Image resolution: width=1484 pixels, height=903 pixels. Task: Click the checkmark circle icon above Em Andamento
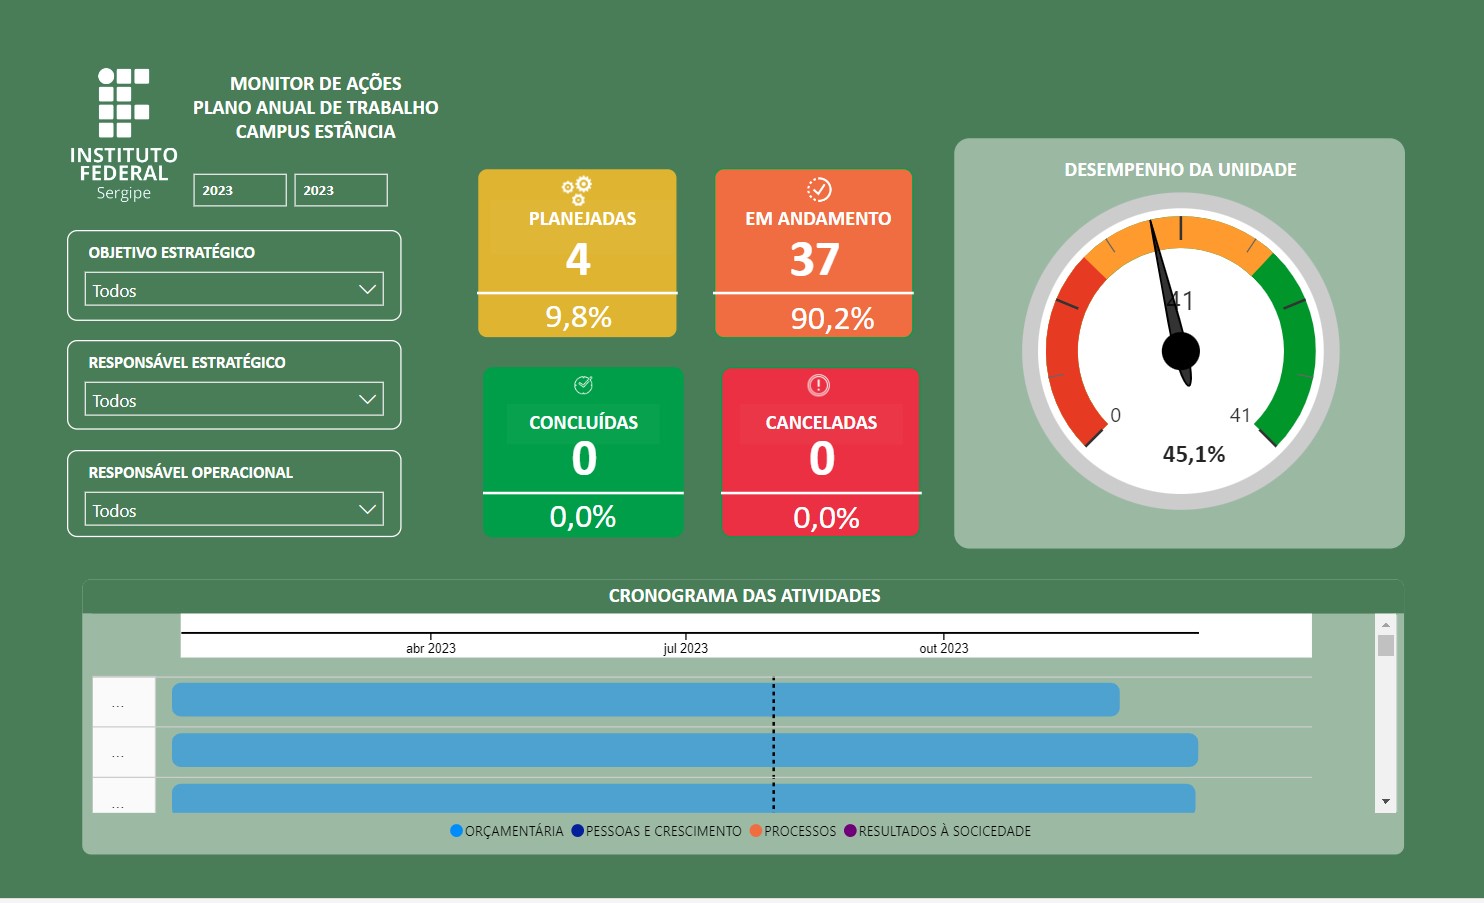point(819,190)
